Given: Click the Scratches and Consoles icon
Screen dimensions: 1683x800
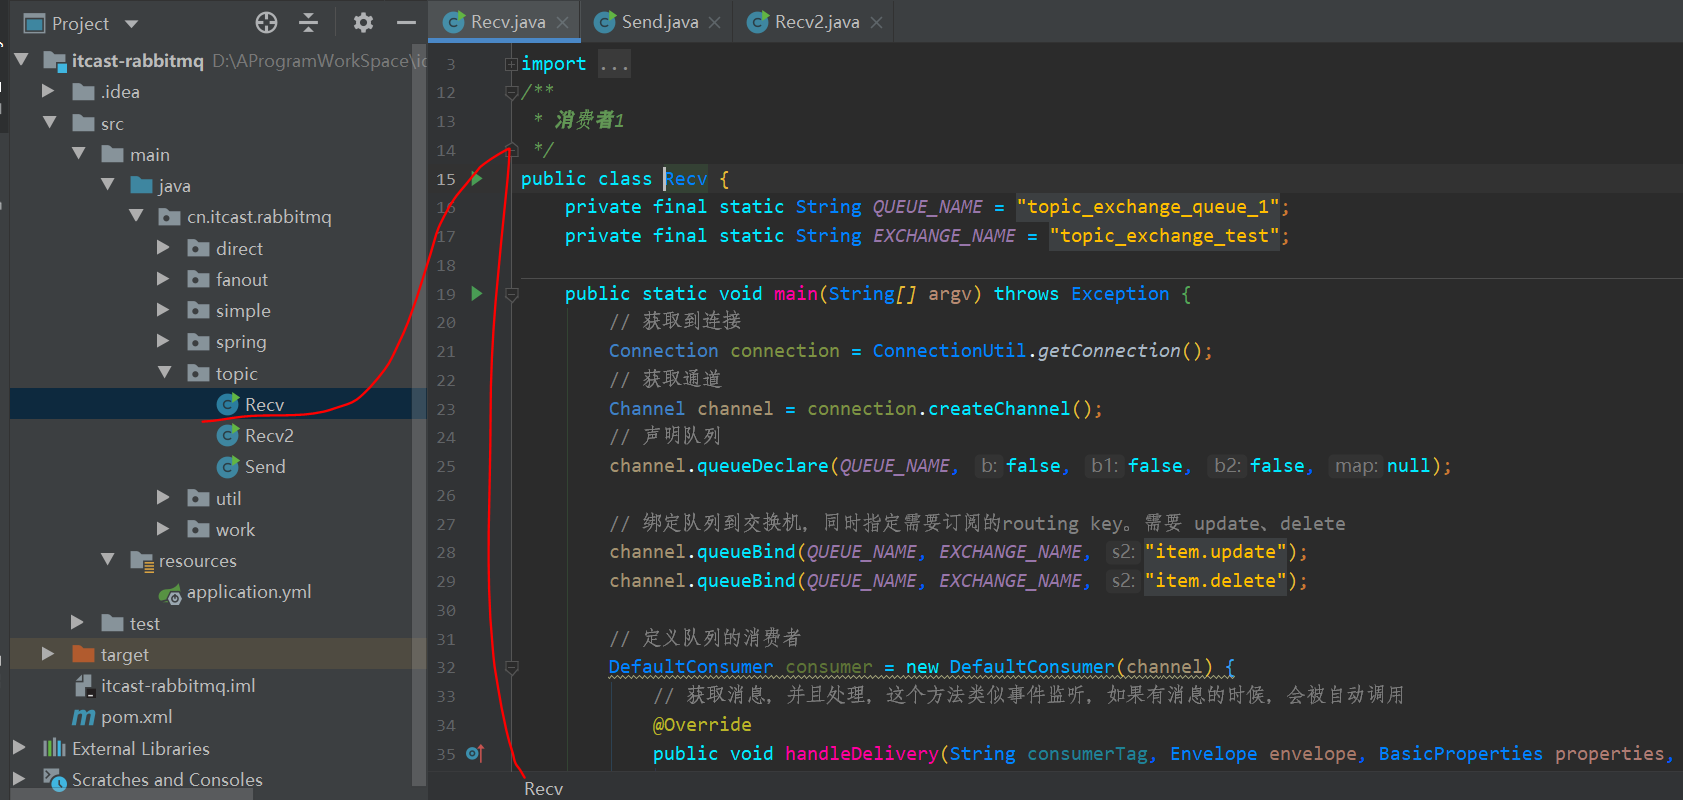Looking at the screenshot, I should tap(54, 778).
